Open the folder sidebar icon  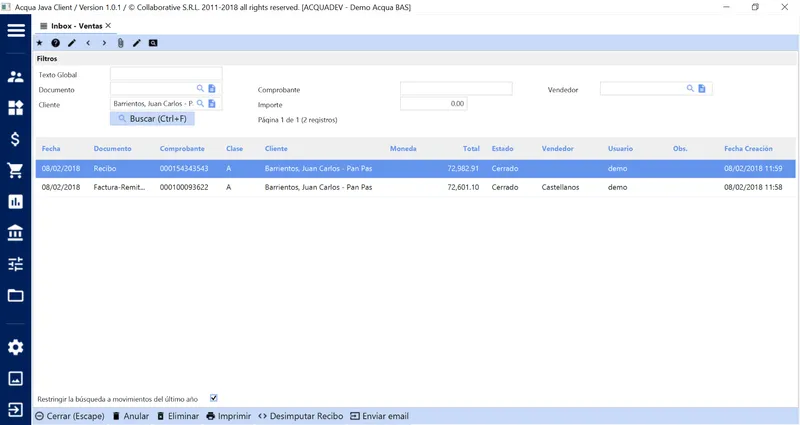pyautogui.click(x=16, y=295)
